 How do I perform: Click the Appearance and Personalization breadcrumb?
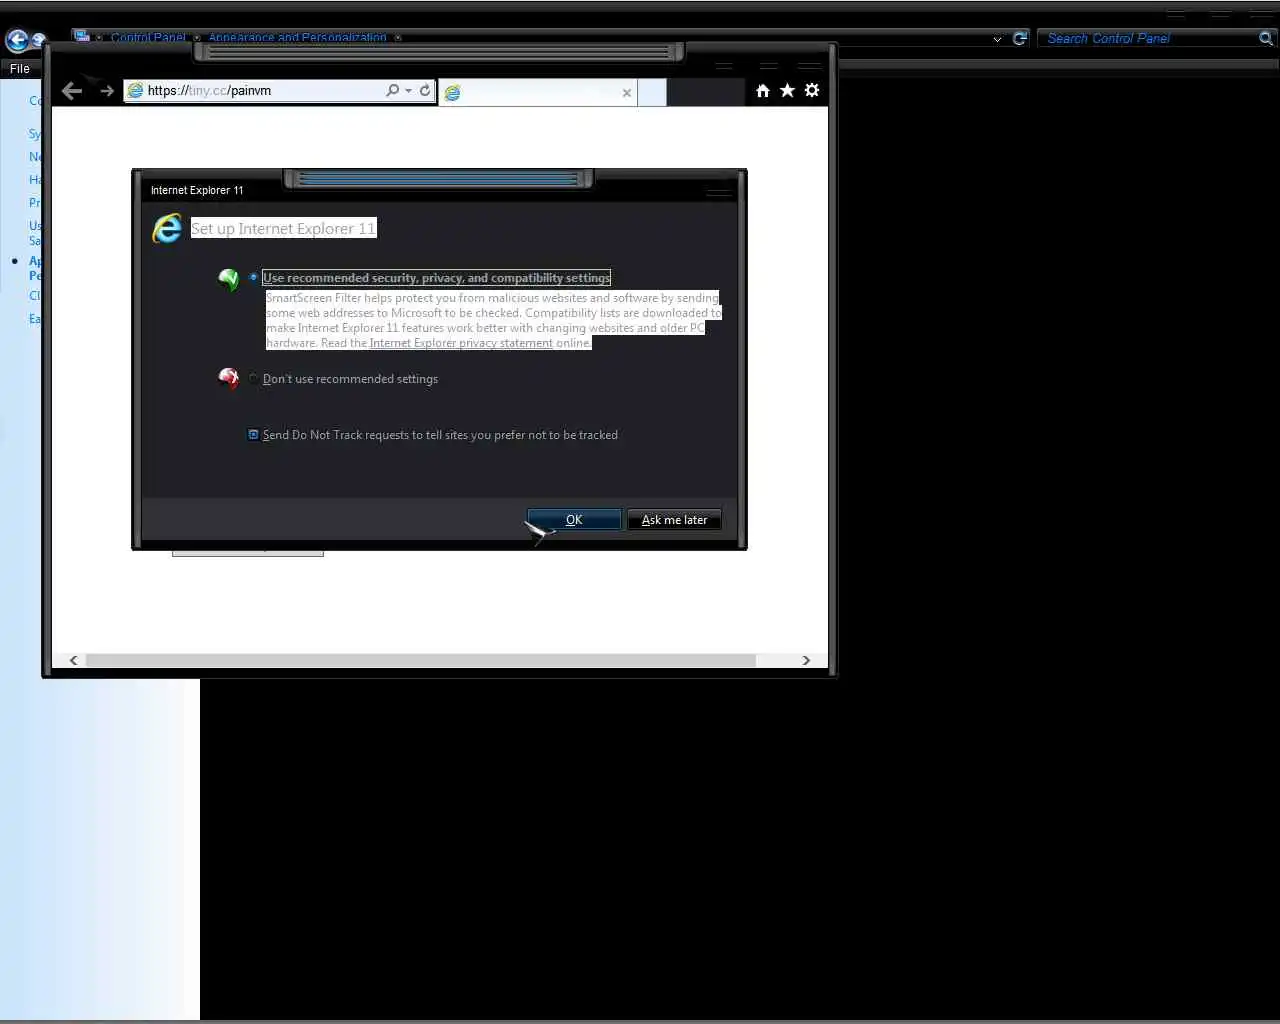pos(297,38)
